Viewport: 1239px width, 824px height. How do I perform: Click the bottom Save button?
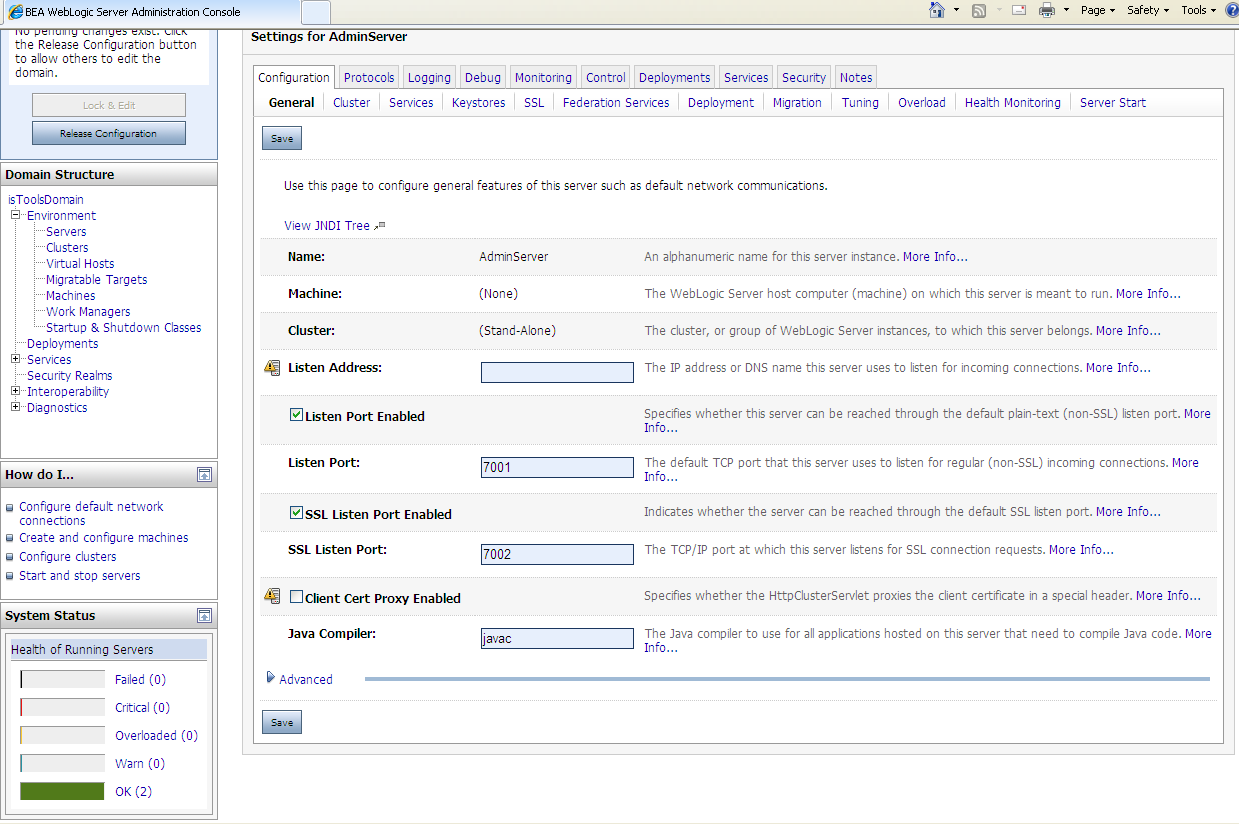282,722
